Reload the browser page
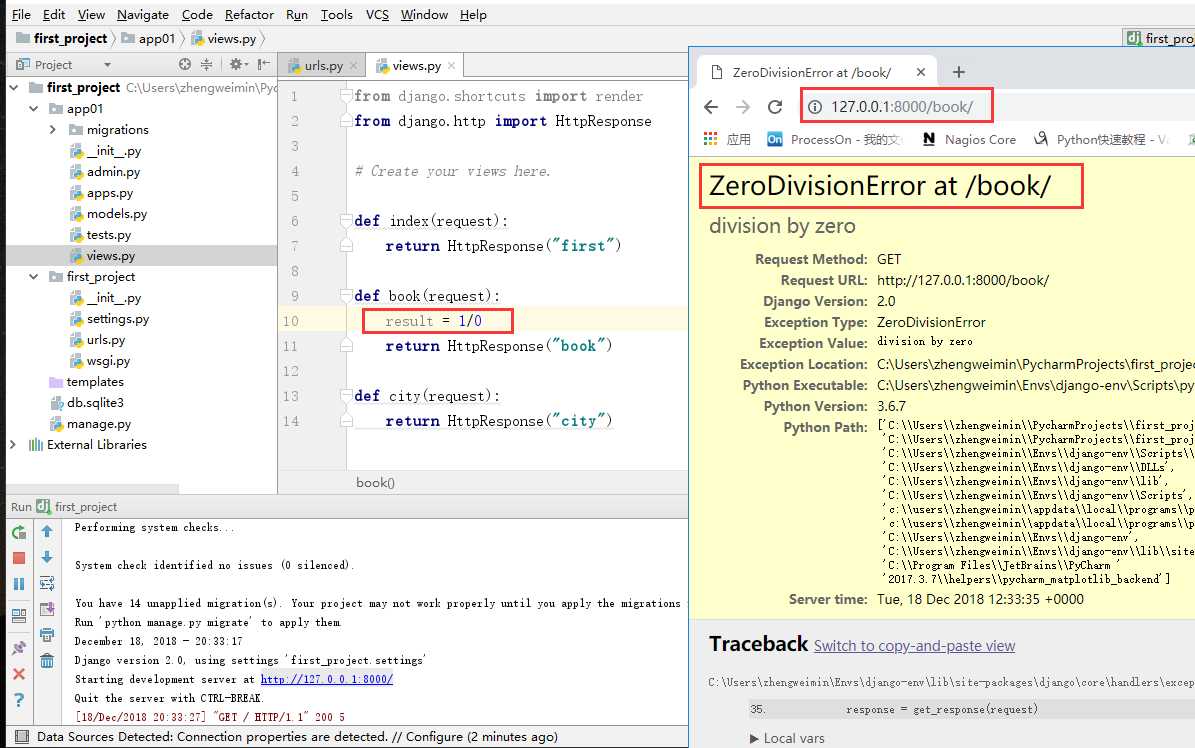 pos(774,107)
